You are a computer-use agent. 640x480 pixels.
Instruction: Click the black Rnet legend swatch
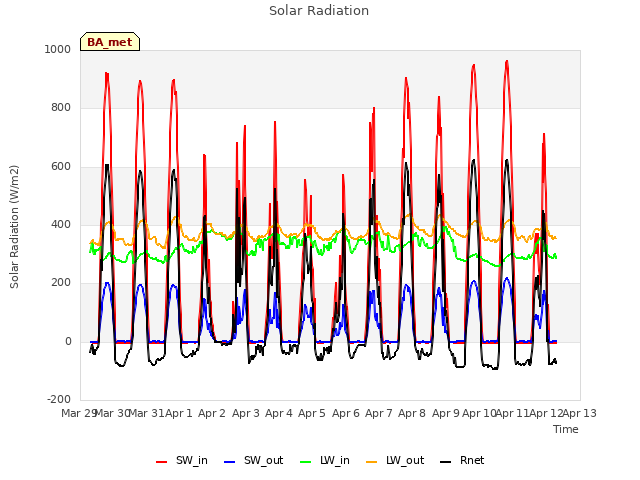pos(446,462)
